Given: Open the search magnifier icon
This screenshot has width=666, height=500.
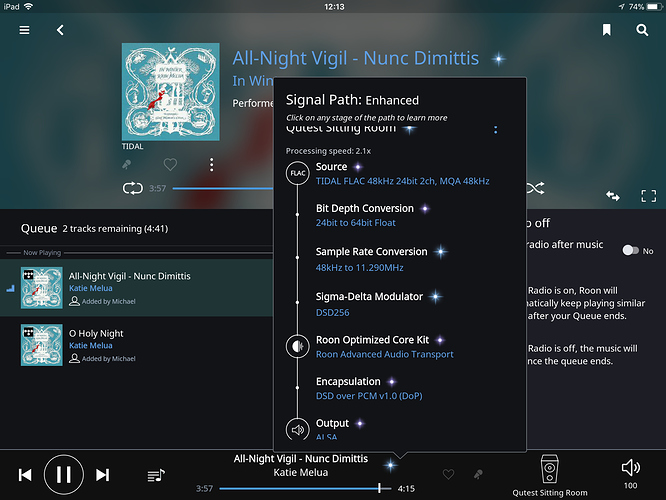Looking at the screenshot, I should 642,30.
